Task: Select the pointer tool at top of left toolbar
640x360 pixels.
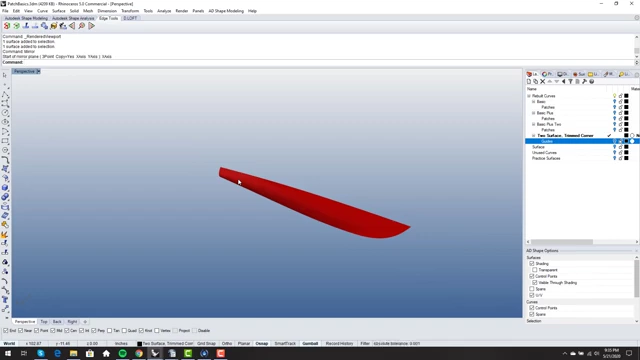Action: coord(5,75)
